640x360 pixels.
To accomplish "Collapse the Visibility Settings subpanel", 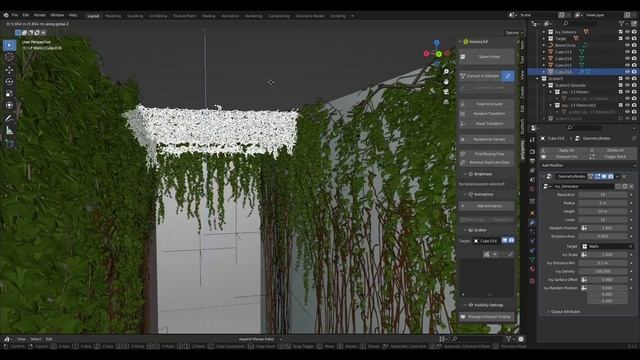I will pos(465,305).
